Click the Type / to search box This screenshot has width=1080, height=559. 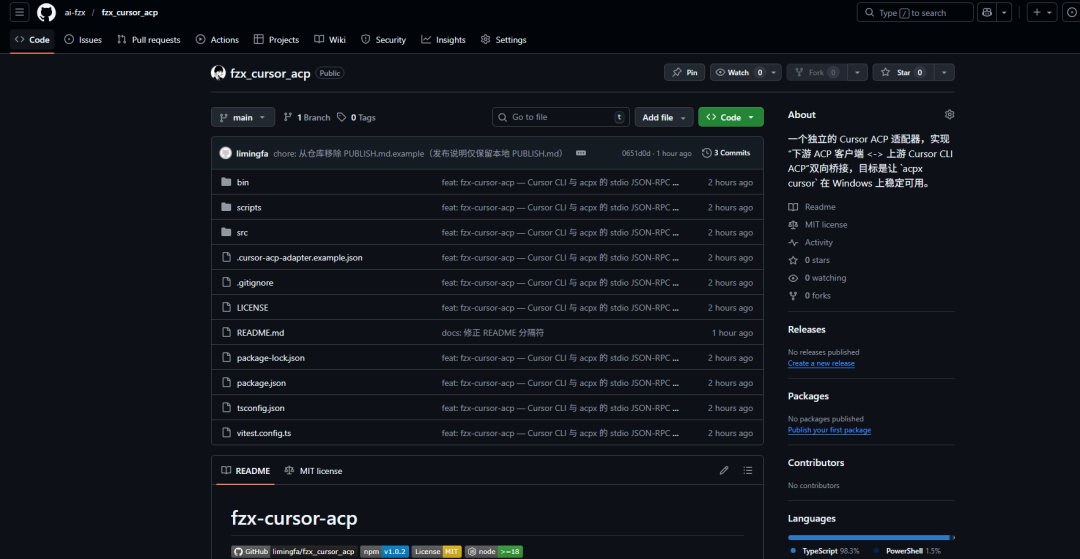[x=915, y=12]
